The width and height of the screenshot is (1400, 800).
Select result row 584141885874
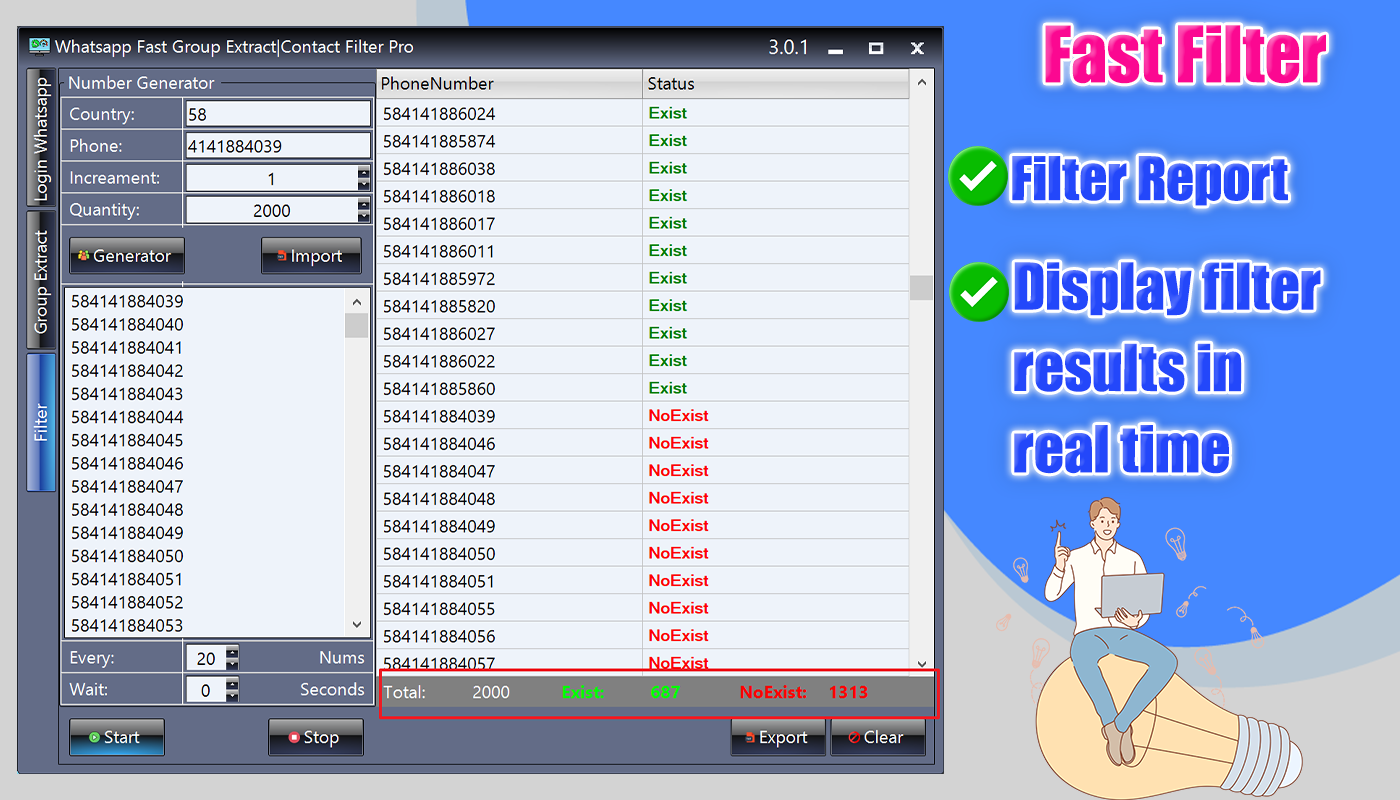(643, 141)
